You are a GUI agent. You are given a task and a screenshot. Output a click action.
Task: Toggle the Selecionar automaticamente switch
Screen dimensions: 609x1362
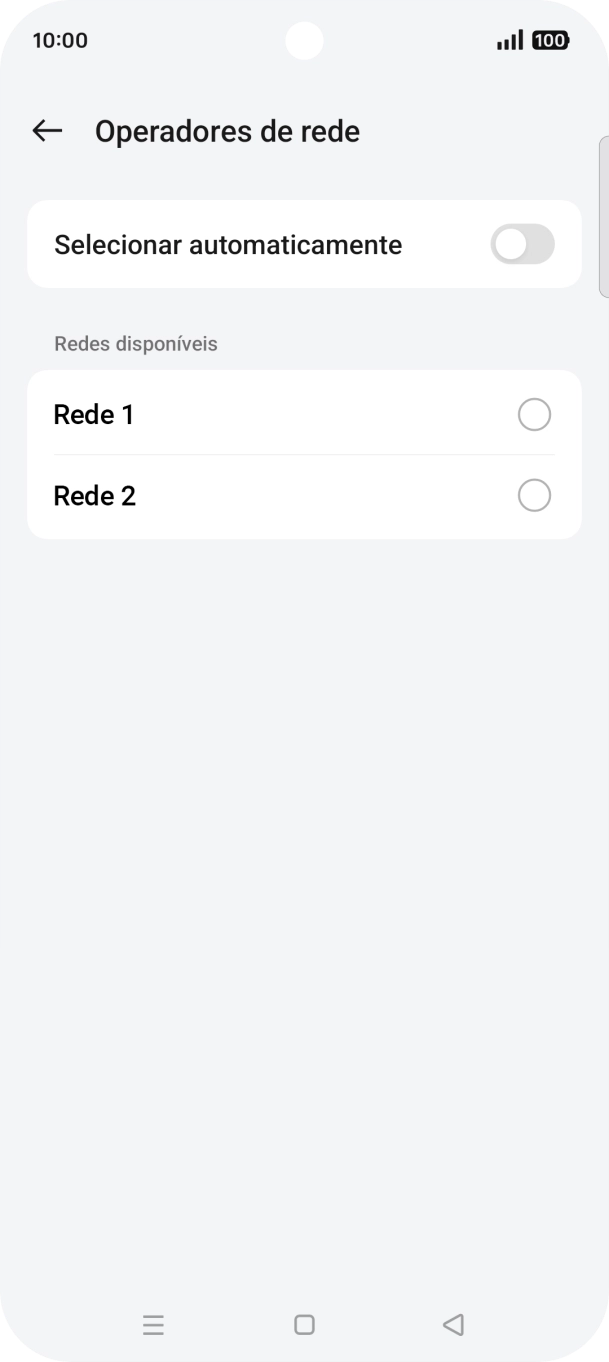click(x=522, y=245)
